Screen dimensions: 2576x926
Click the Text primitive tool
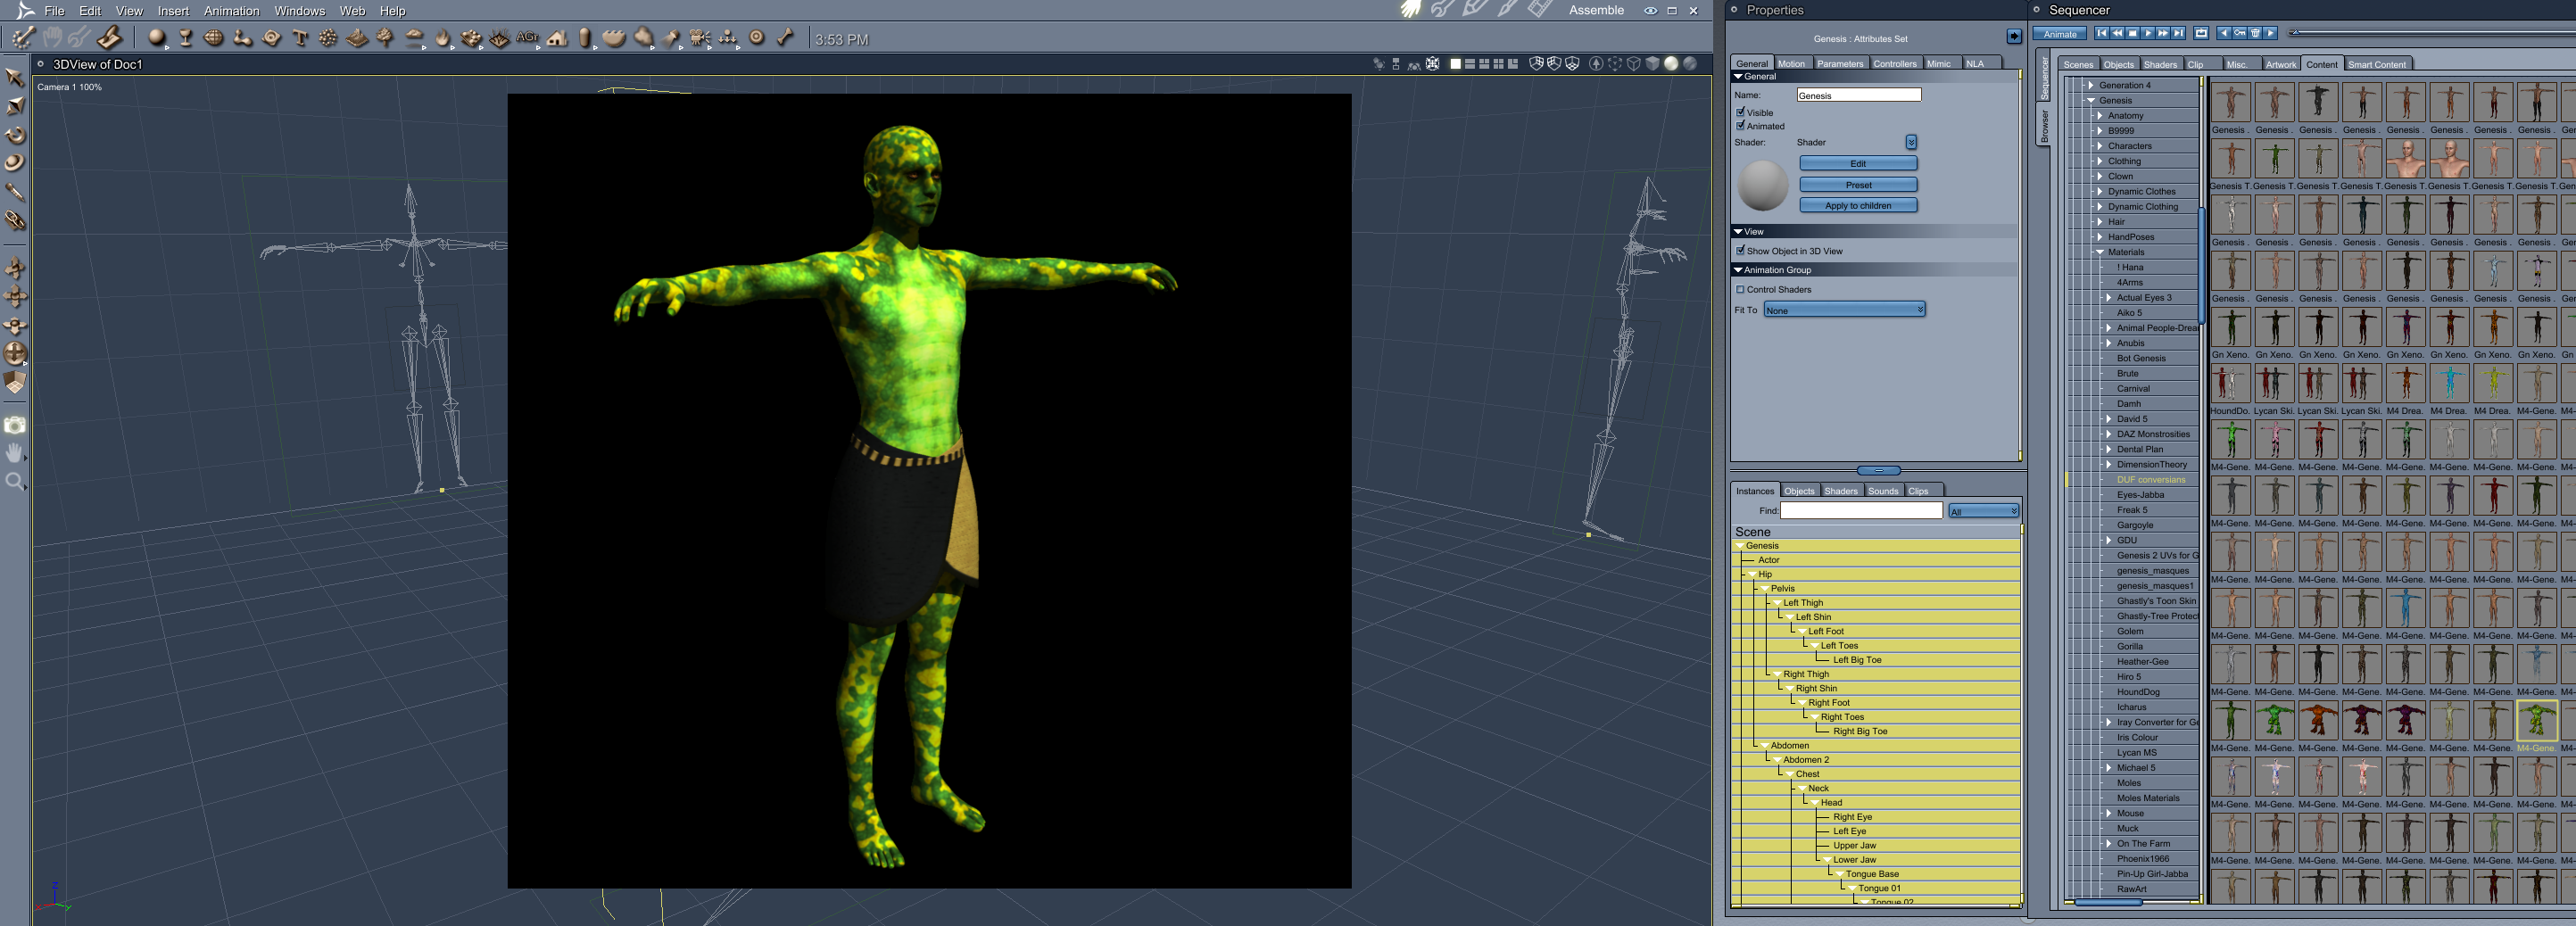[298, 38]
